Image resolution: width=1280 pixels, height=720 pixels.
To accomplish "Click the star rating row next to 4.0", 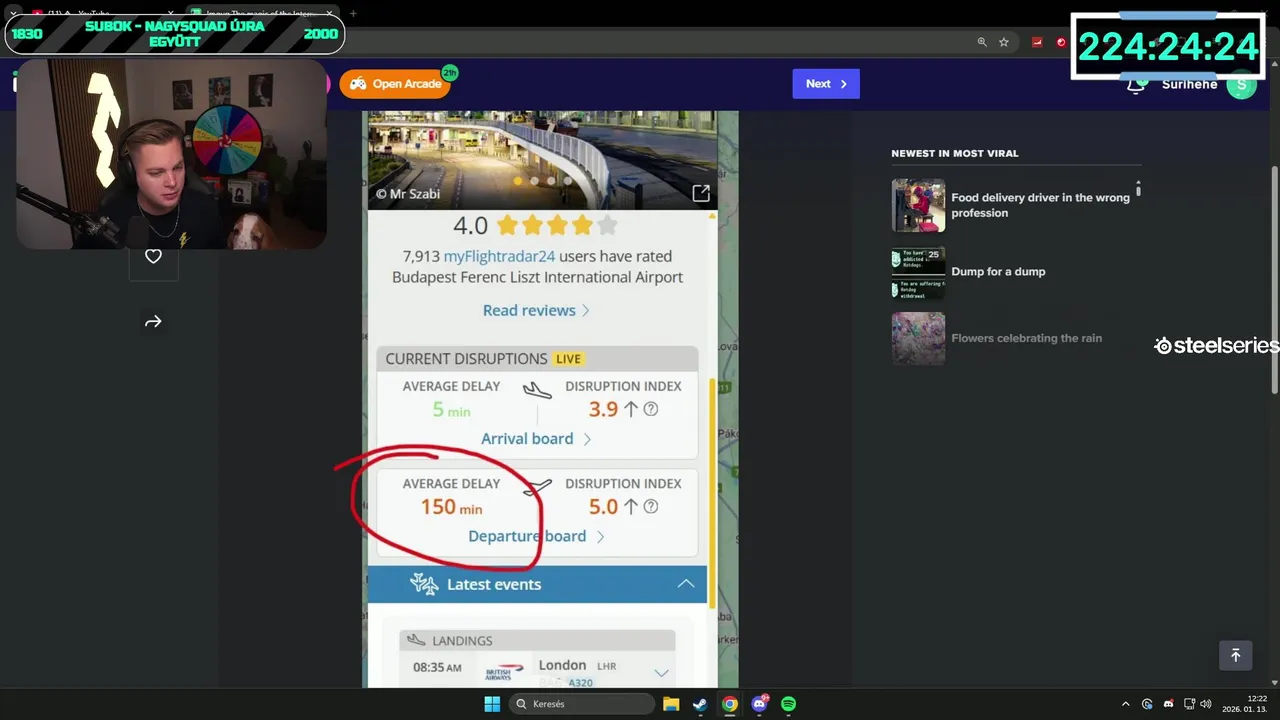I will point(557,225).
